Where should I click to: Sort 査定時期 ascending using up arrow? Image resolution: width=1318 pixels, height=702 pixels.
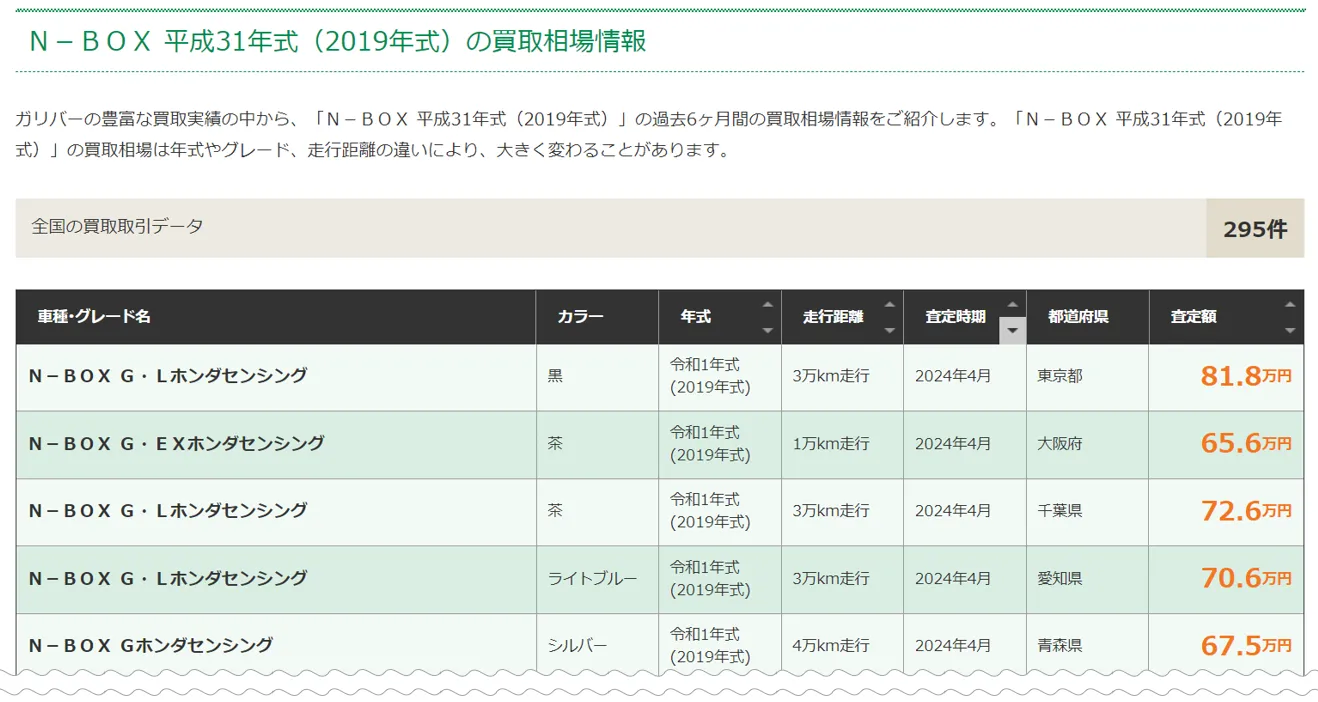[x=1012, y=305]
